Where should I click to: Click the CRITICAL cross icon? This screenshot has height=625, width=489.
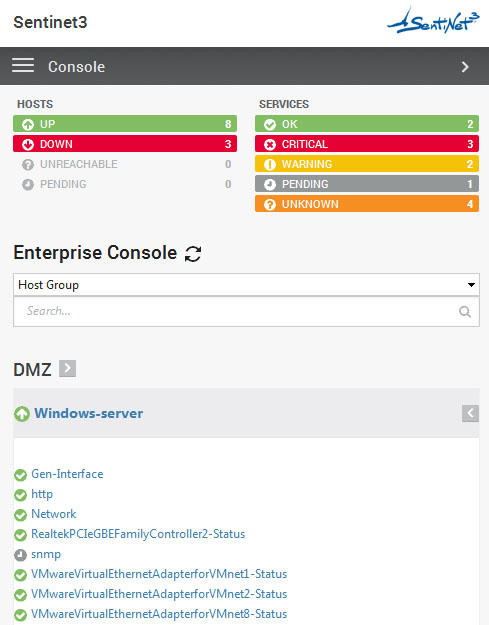[x=270, y=144]
